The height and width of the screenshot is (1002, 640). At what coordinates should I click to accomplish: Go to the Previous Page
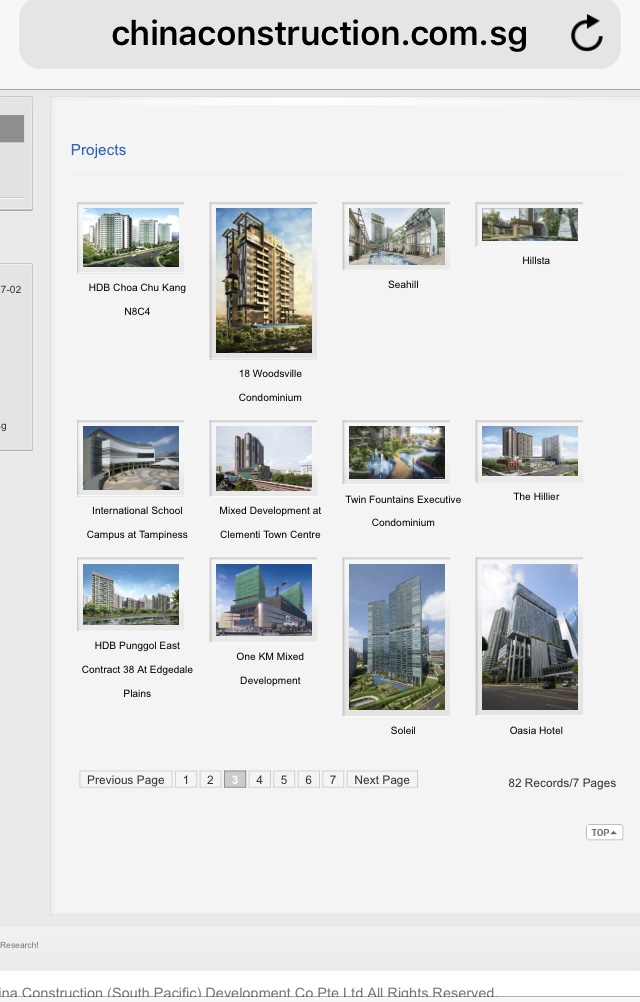pos(125,780)
